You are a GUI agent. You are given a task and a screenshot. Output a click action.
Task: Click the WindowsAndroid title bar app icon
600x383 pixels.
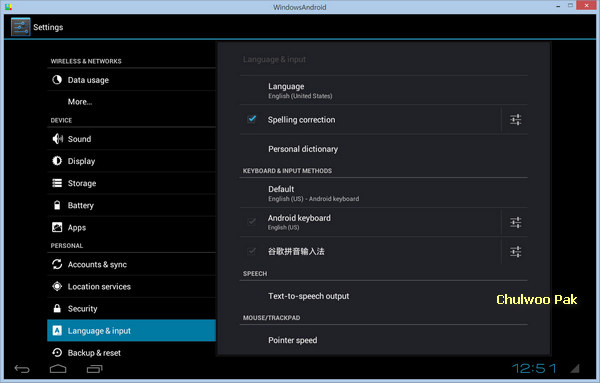[x=8, y=7]
